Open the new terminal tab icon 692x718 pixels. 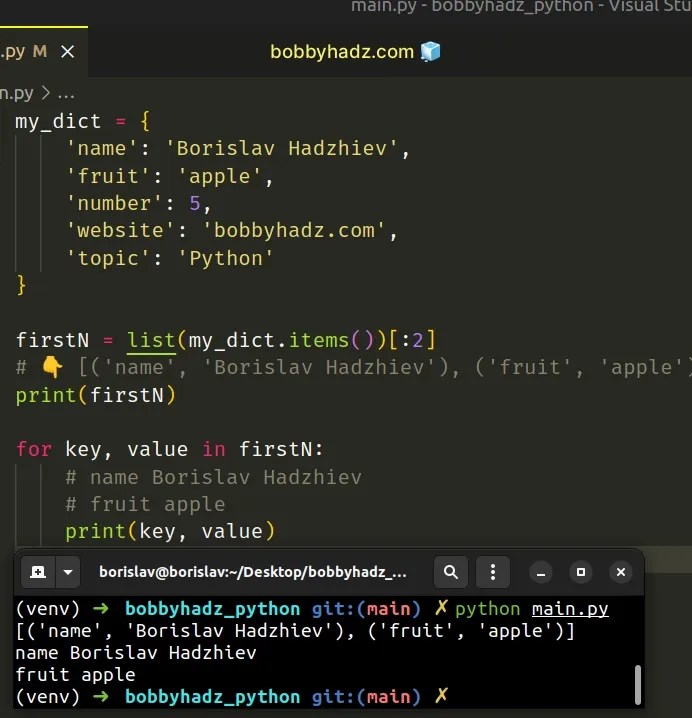[38, 572]
